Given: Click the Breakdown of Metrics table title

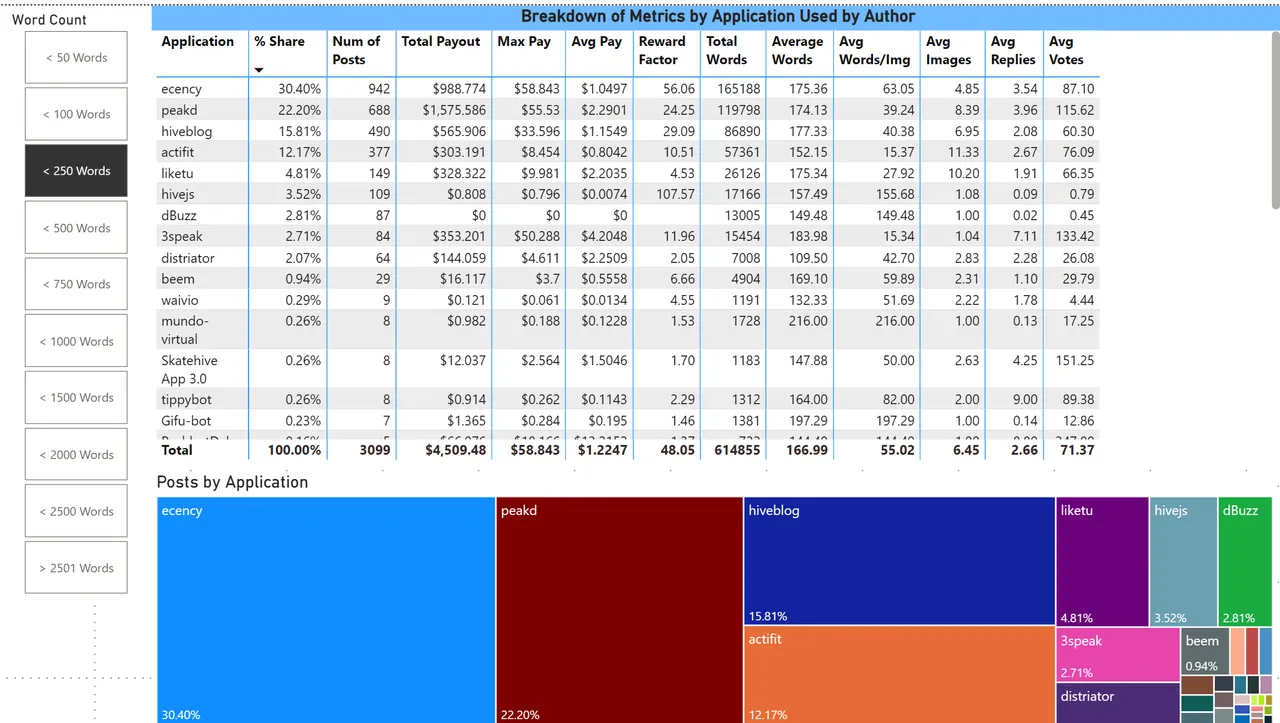Looking at the screenshot, I should [x=718, y=16].
